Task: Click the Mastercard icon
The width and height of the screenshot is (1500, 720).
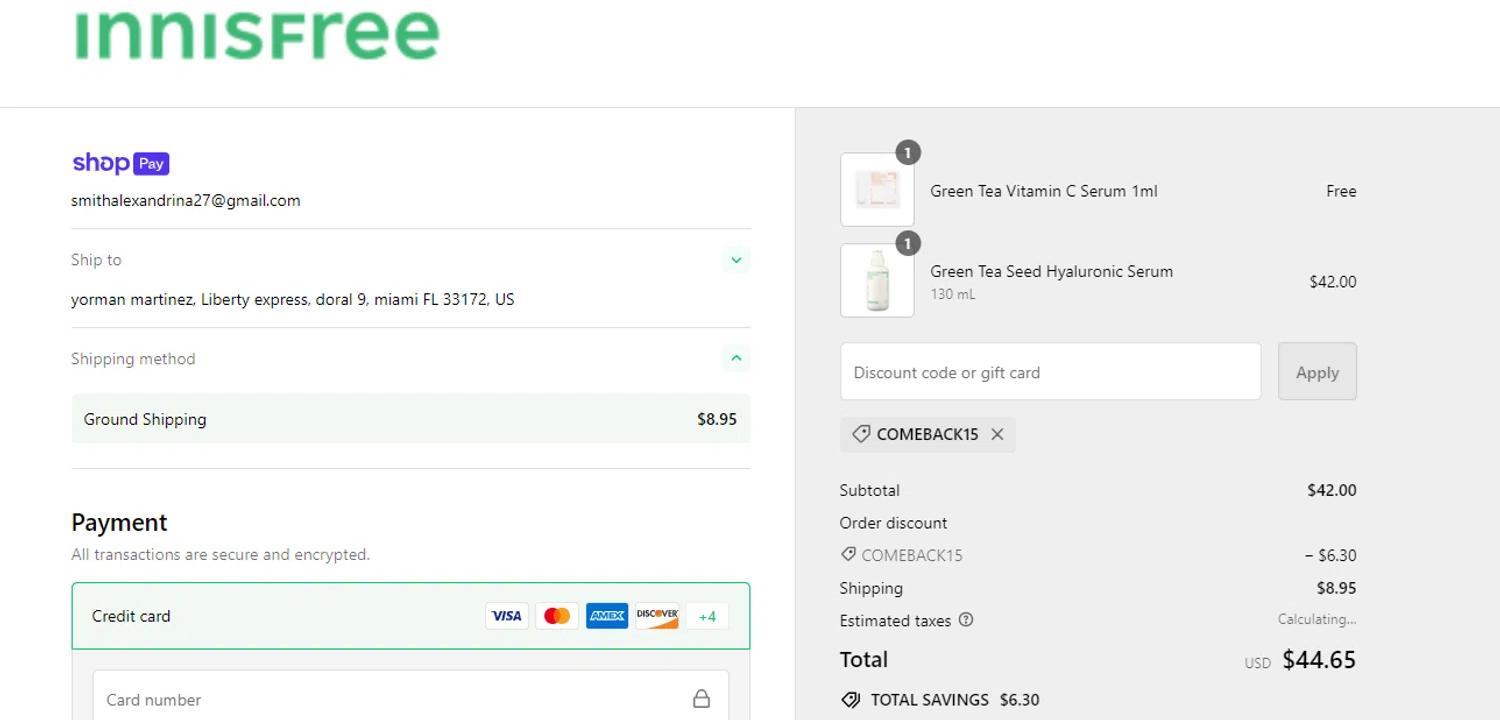Action: [557, 616]
